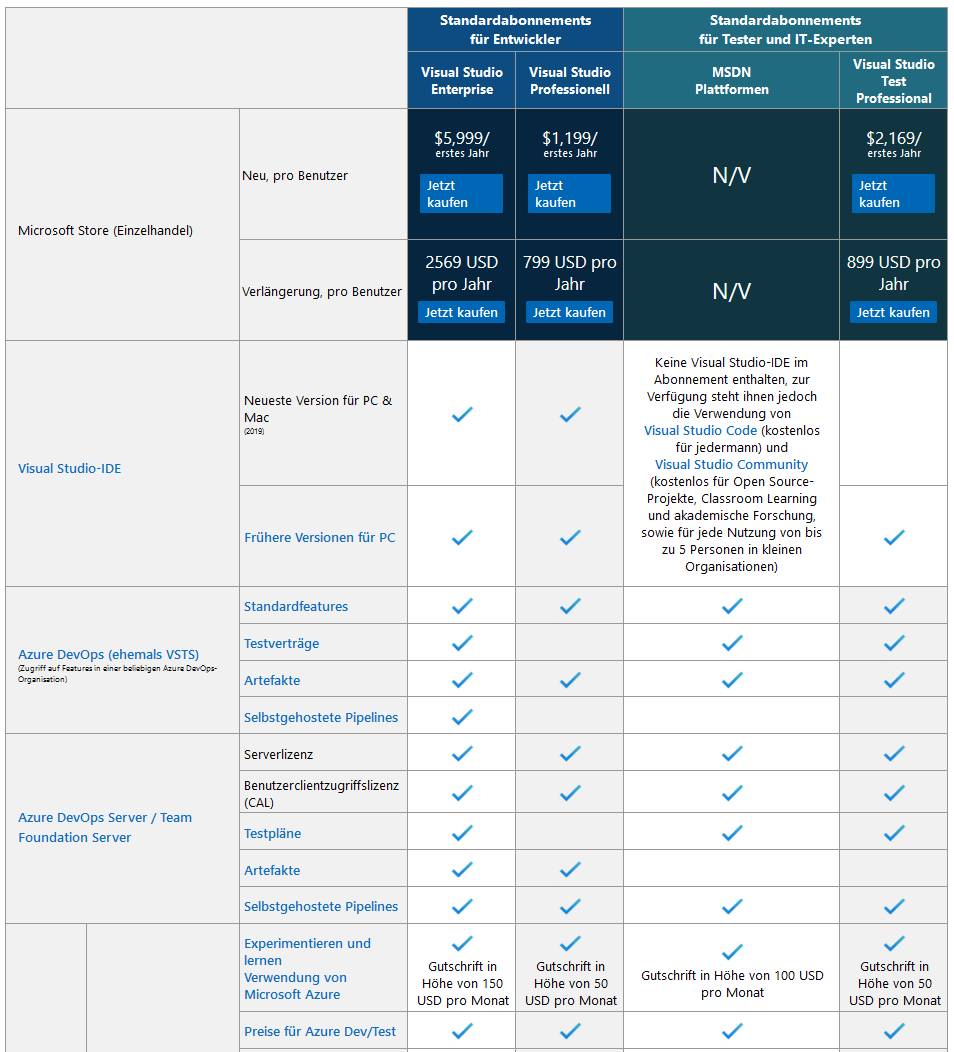Follow the Visual Studio-IDE link
This screenshot has width=954, height=1052.
click(x=69, y=468)
